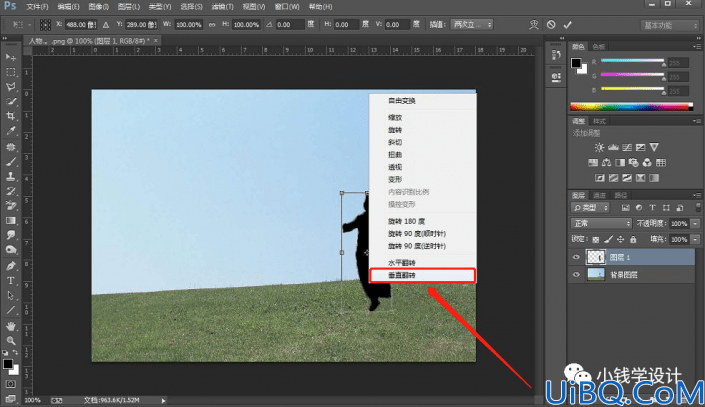The image size is (705, 407).
Task: Expand the 不透明度 opacity slider arrow
Action: [x=696, y=223]
